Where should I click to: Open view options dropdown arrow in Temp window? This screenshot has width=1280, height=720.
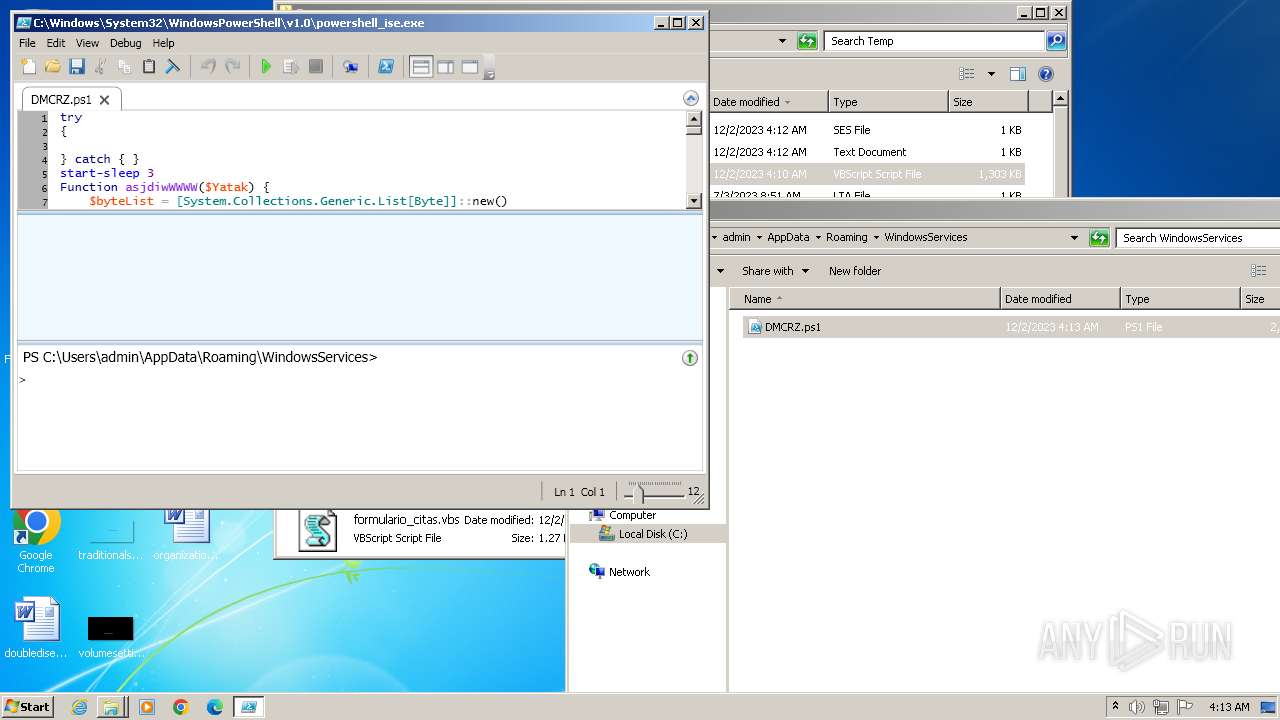[x=991, y=74]
